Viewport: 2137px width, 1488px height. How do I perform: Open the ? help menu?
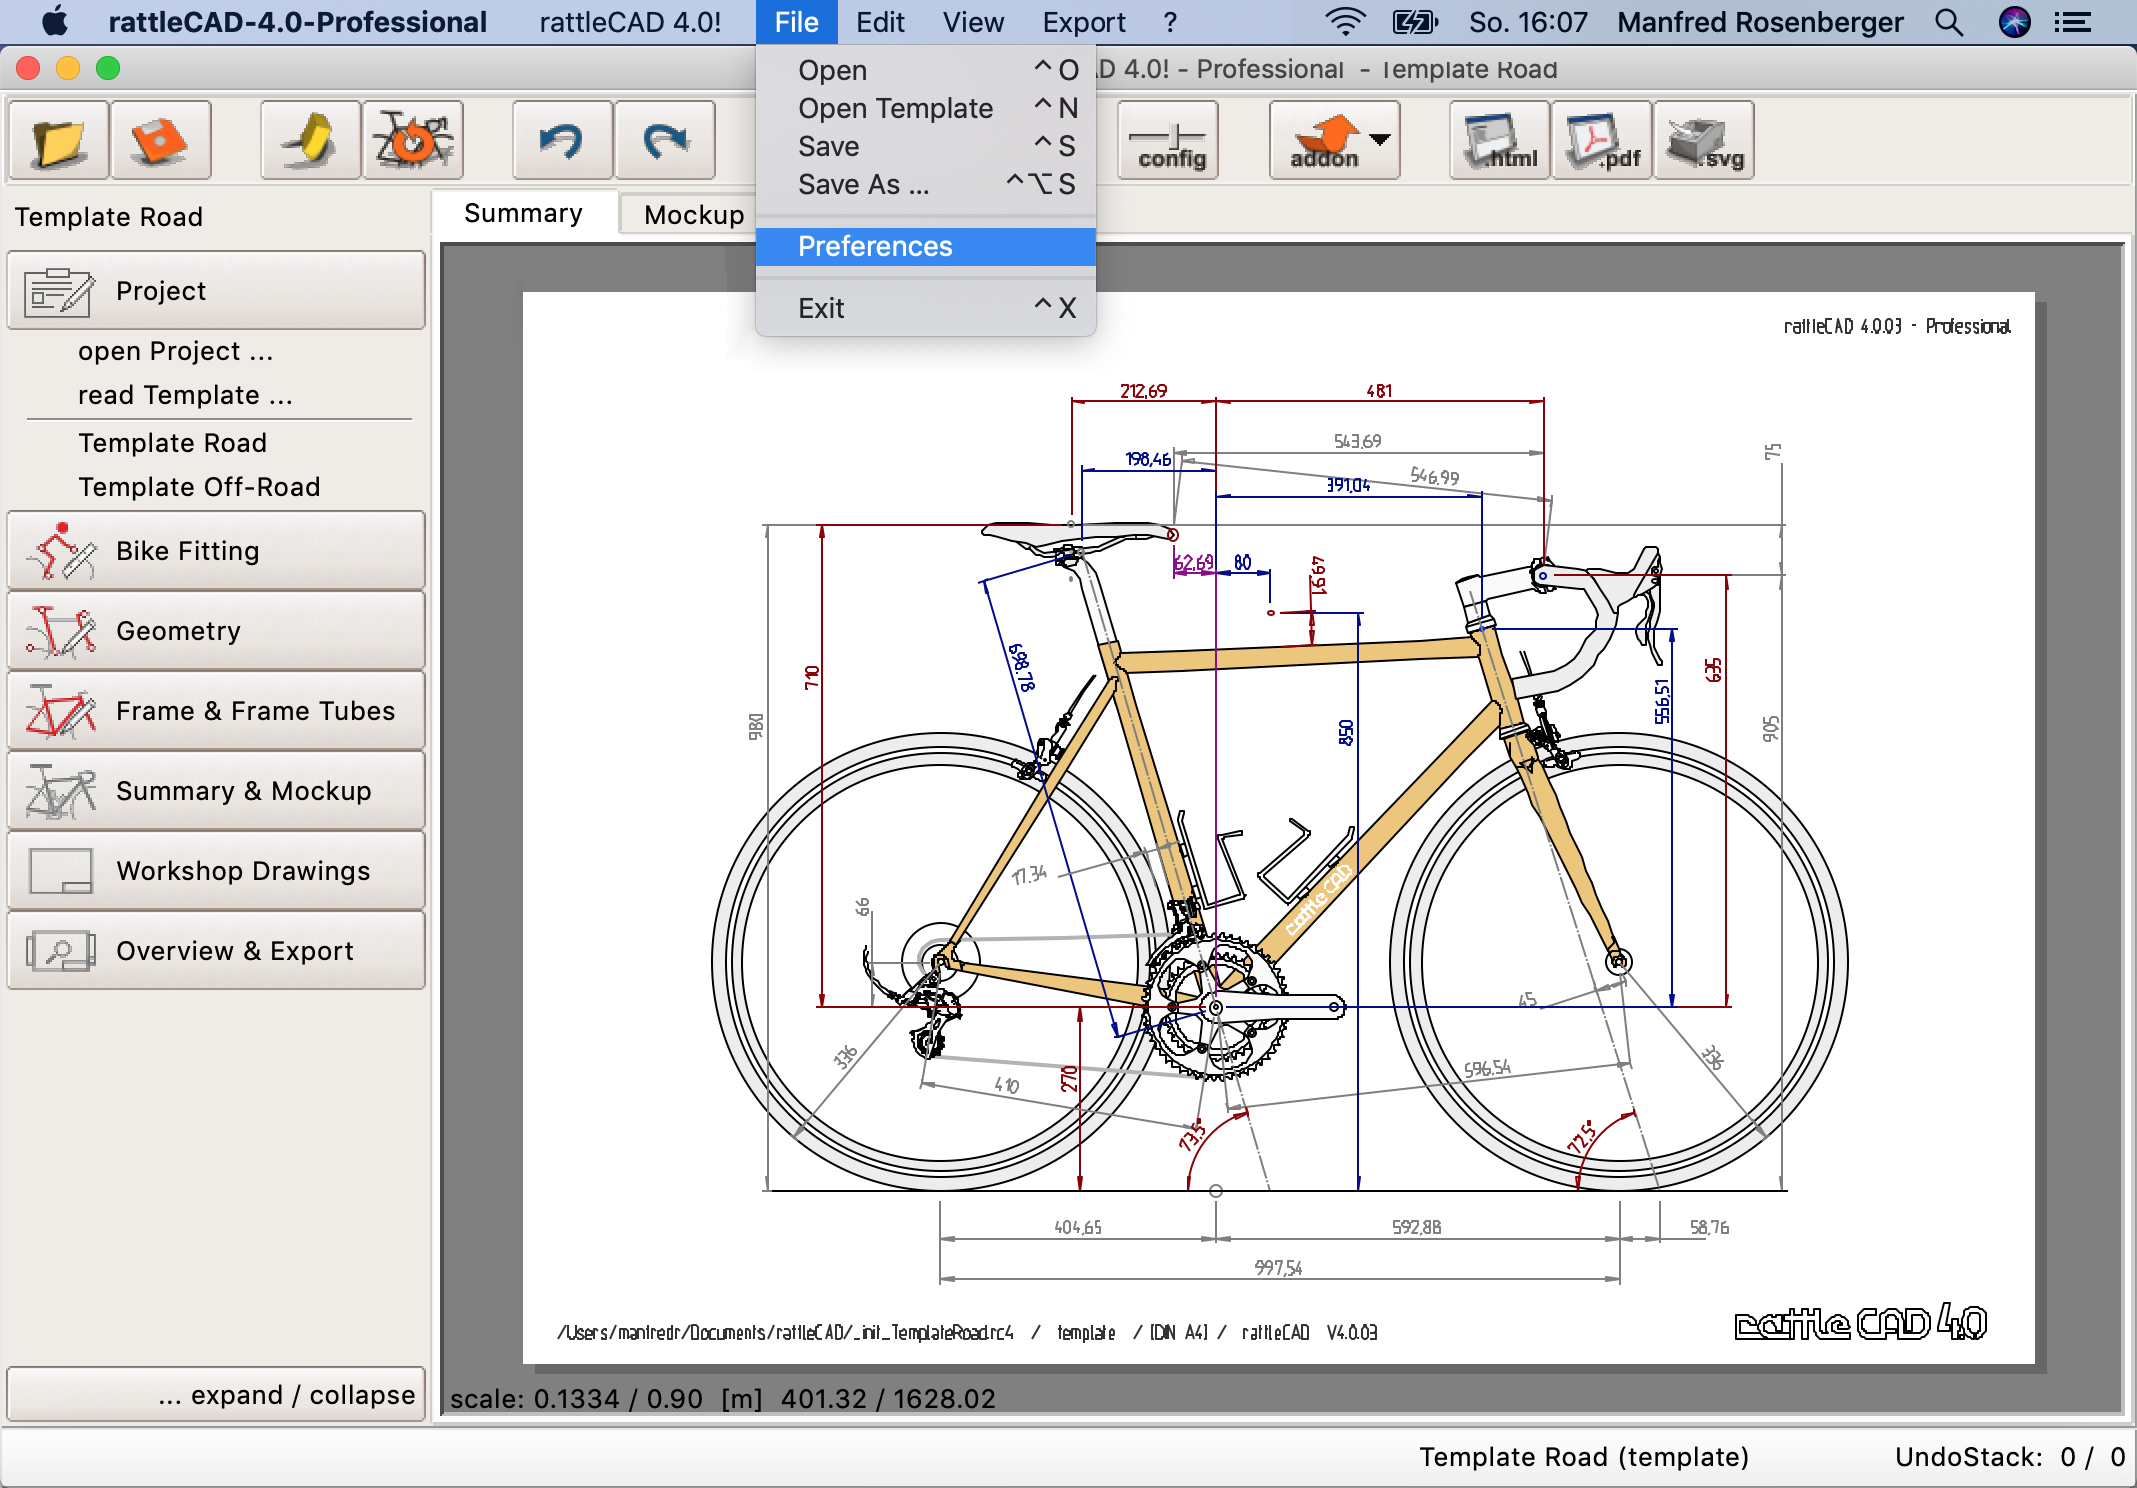tap(1170, 22)
